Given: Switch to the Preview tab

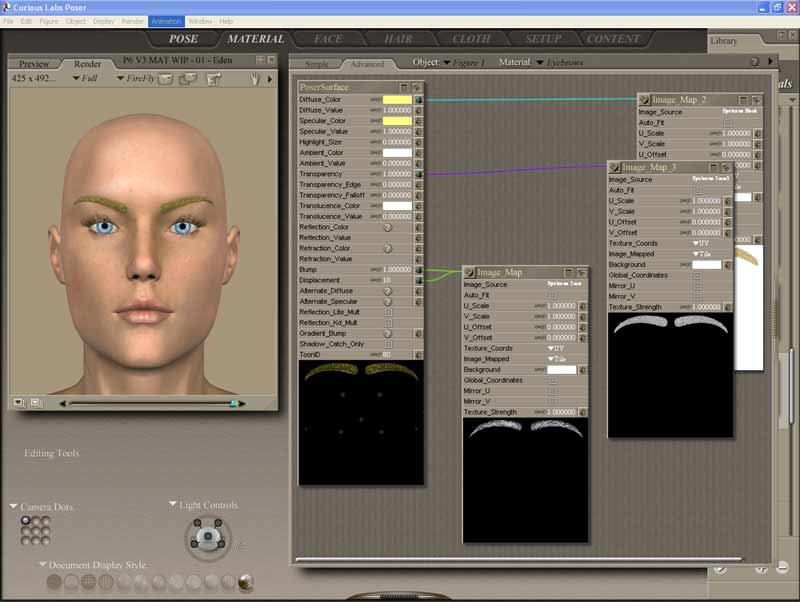Looking at the screenshot, I should point(34,64).
